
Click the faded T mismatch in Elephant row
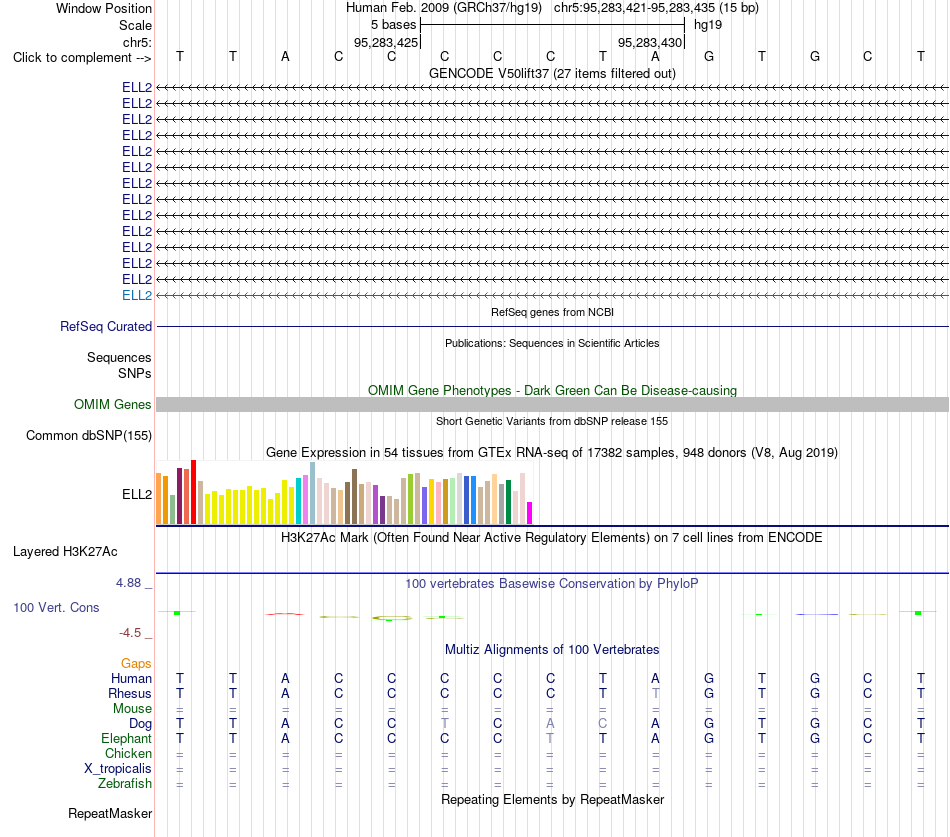[550, 738]
